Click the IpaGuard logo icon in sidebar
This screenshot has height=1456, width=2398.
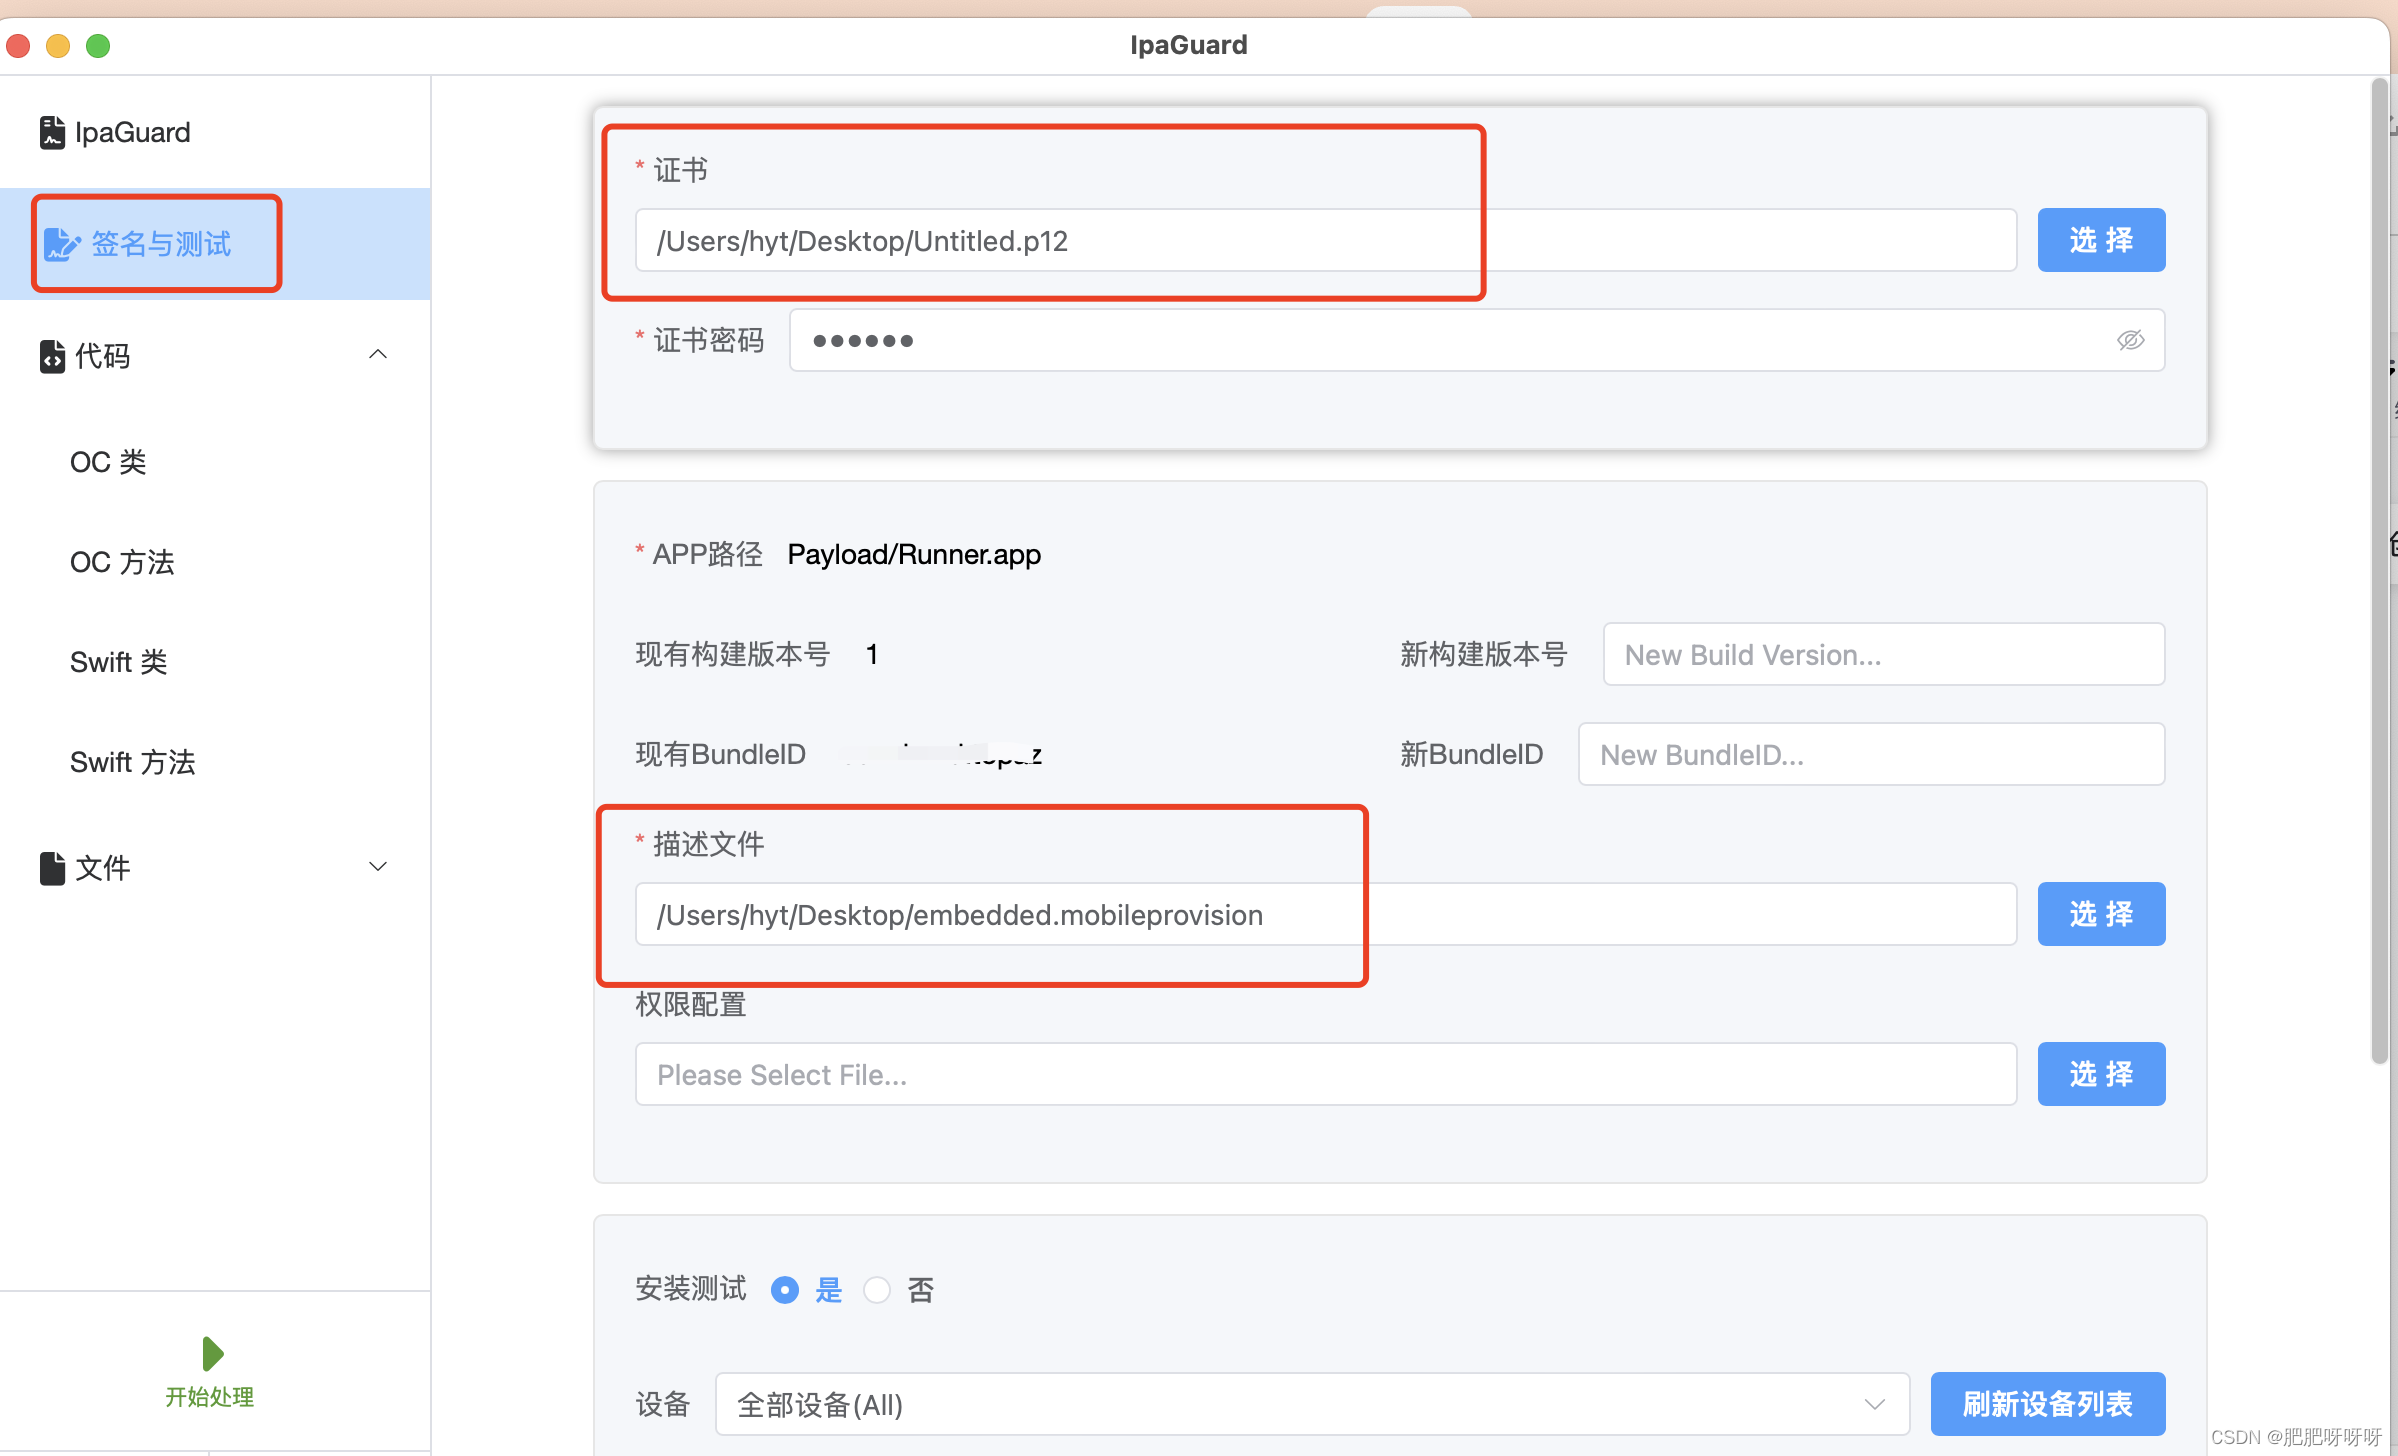[52, 132]
